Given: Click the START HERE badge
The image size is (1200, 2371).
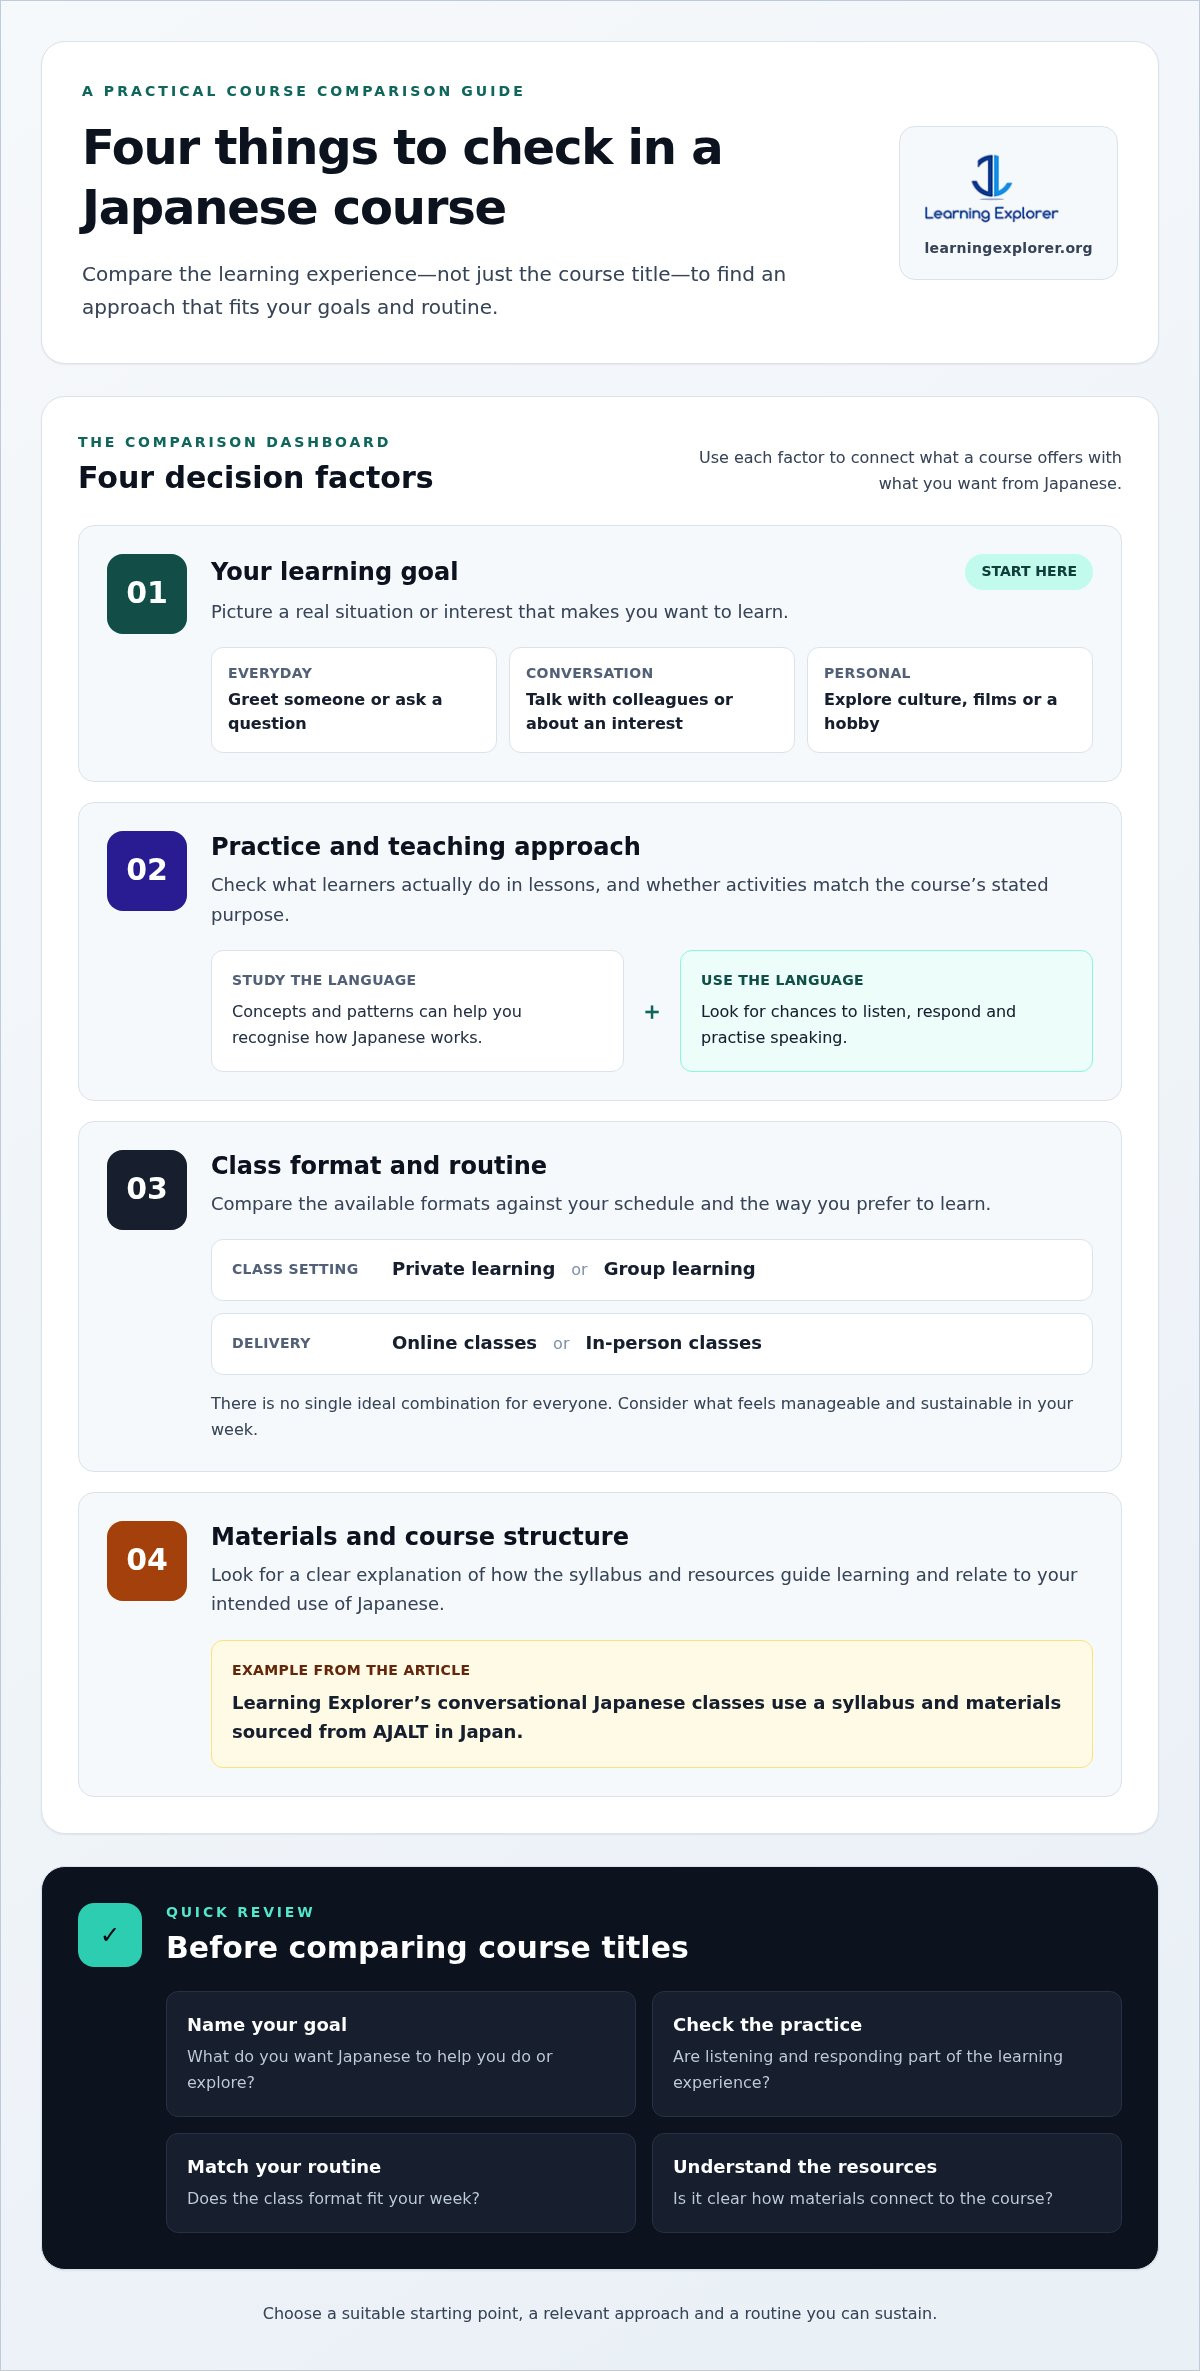Looking at the screenshot, I should tap(1029, 572).
